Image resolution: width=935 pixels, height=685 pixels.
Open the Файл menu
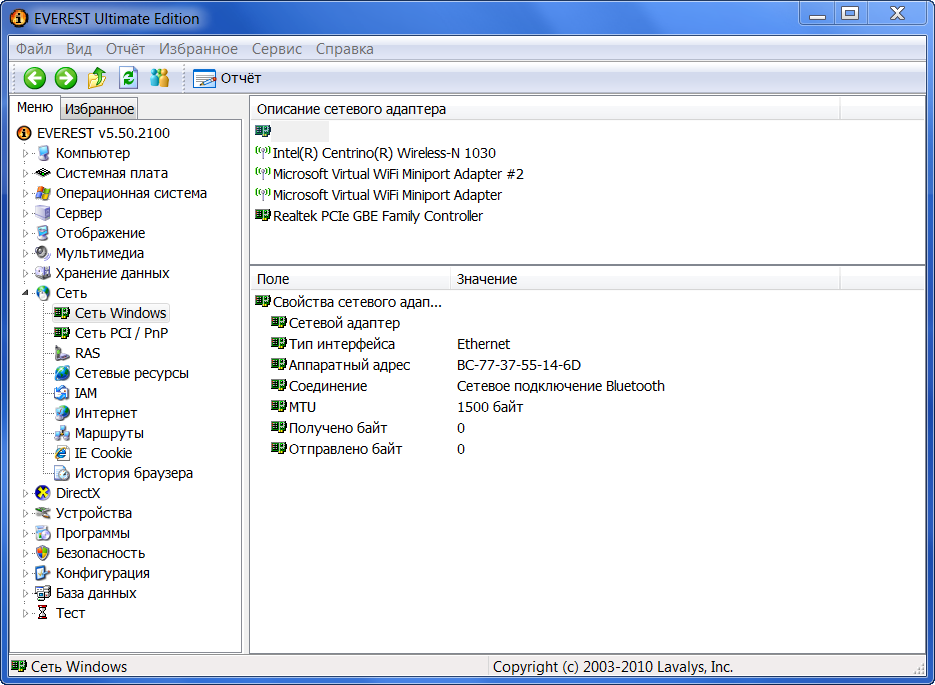[x=34, y=49]
